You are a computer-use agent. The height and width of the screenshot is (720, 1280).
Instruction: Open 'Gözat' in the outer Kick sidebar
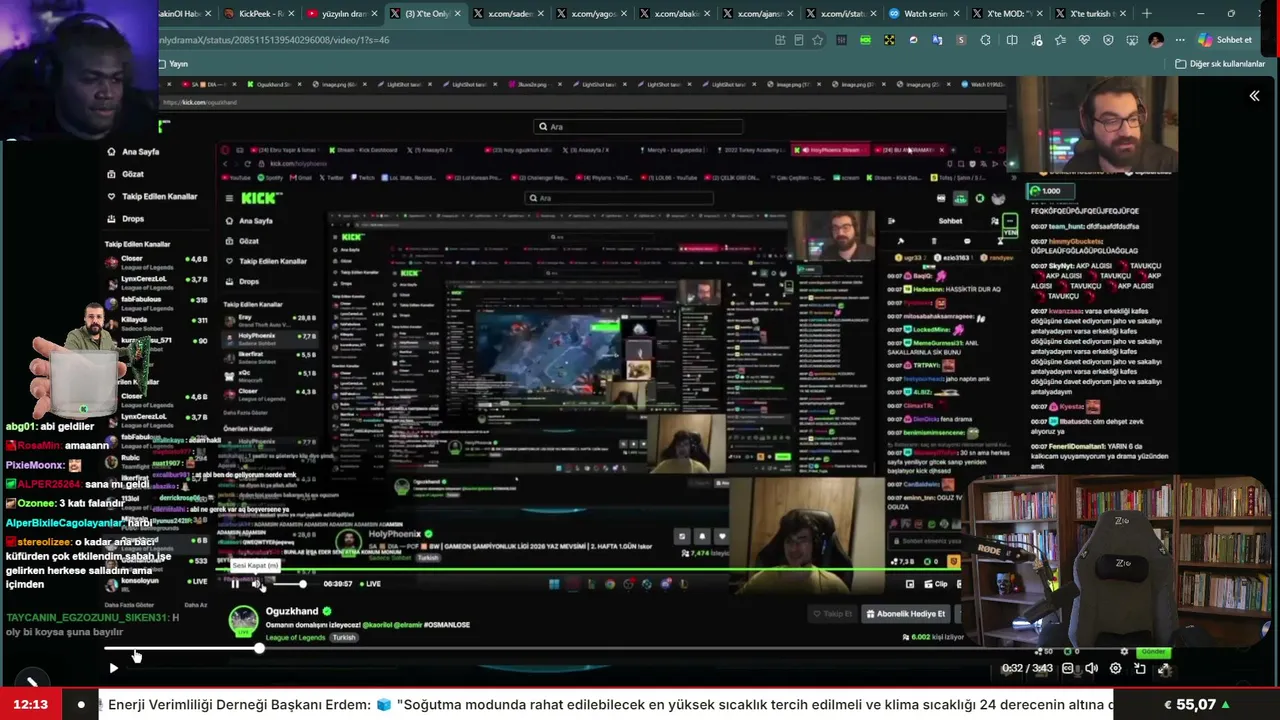click(125, 174)
